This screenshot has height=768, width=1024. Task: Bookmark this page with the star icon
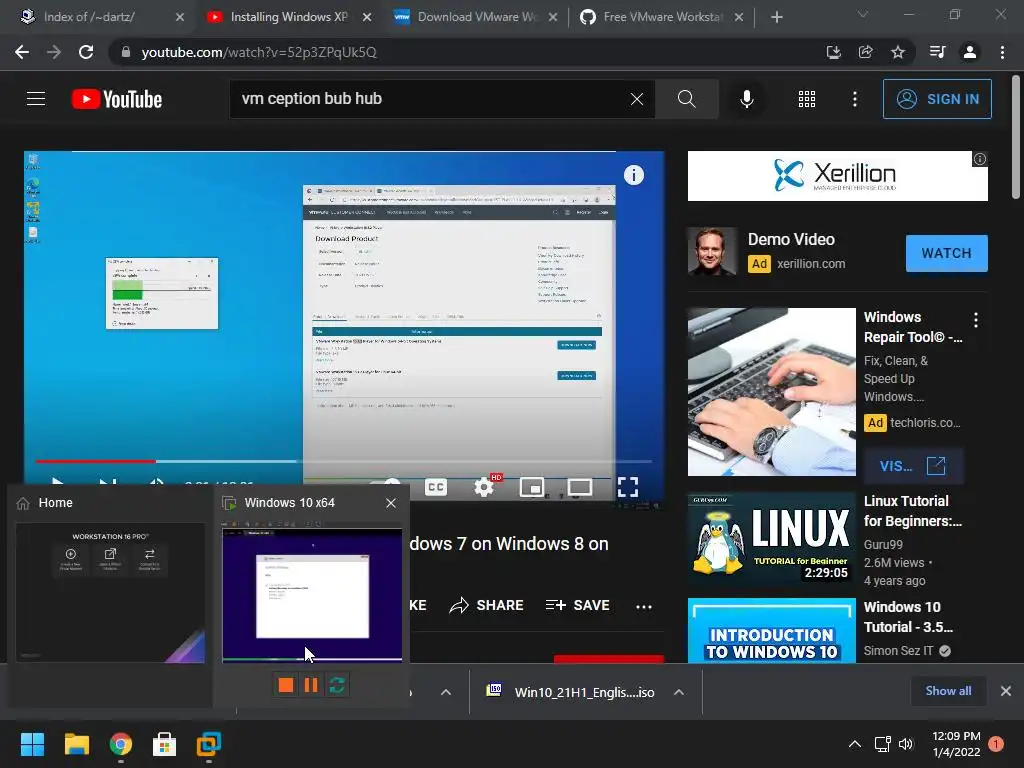tap(898, 52)
